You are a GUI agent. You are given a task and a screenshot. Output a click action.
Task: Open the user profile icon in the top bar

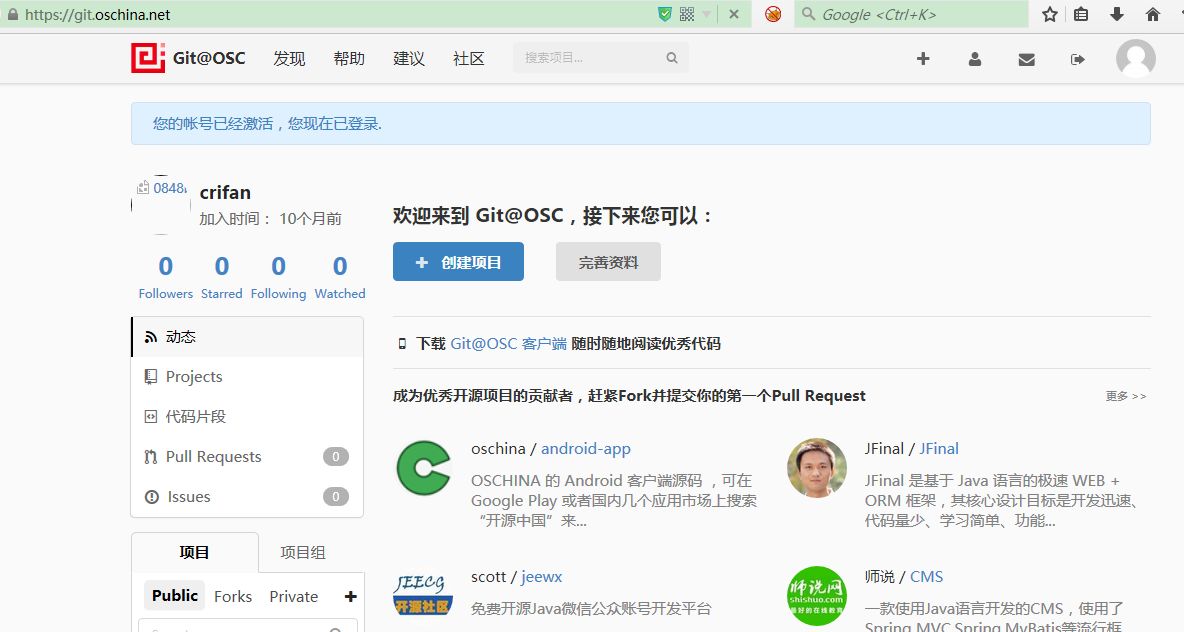click(975, 59)
